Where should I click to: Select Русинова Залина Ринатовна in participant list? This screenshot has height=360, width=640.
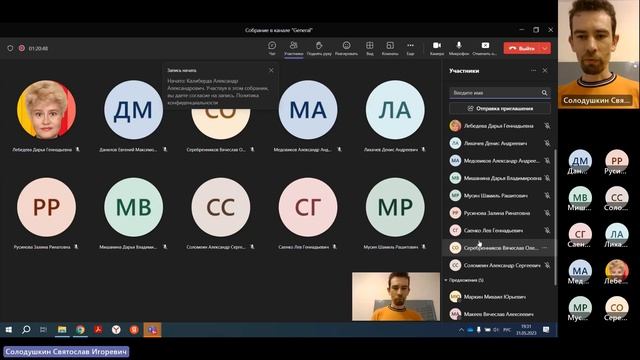pos(500,213)
